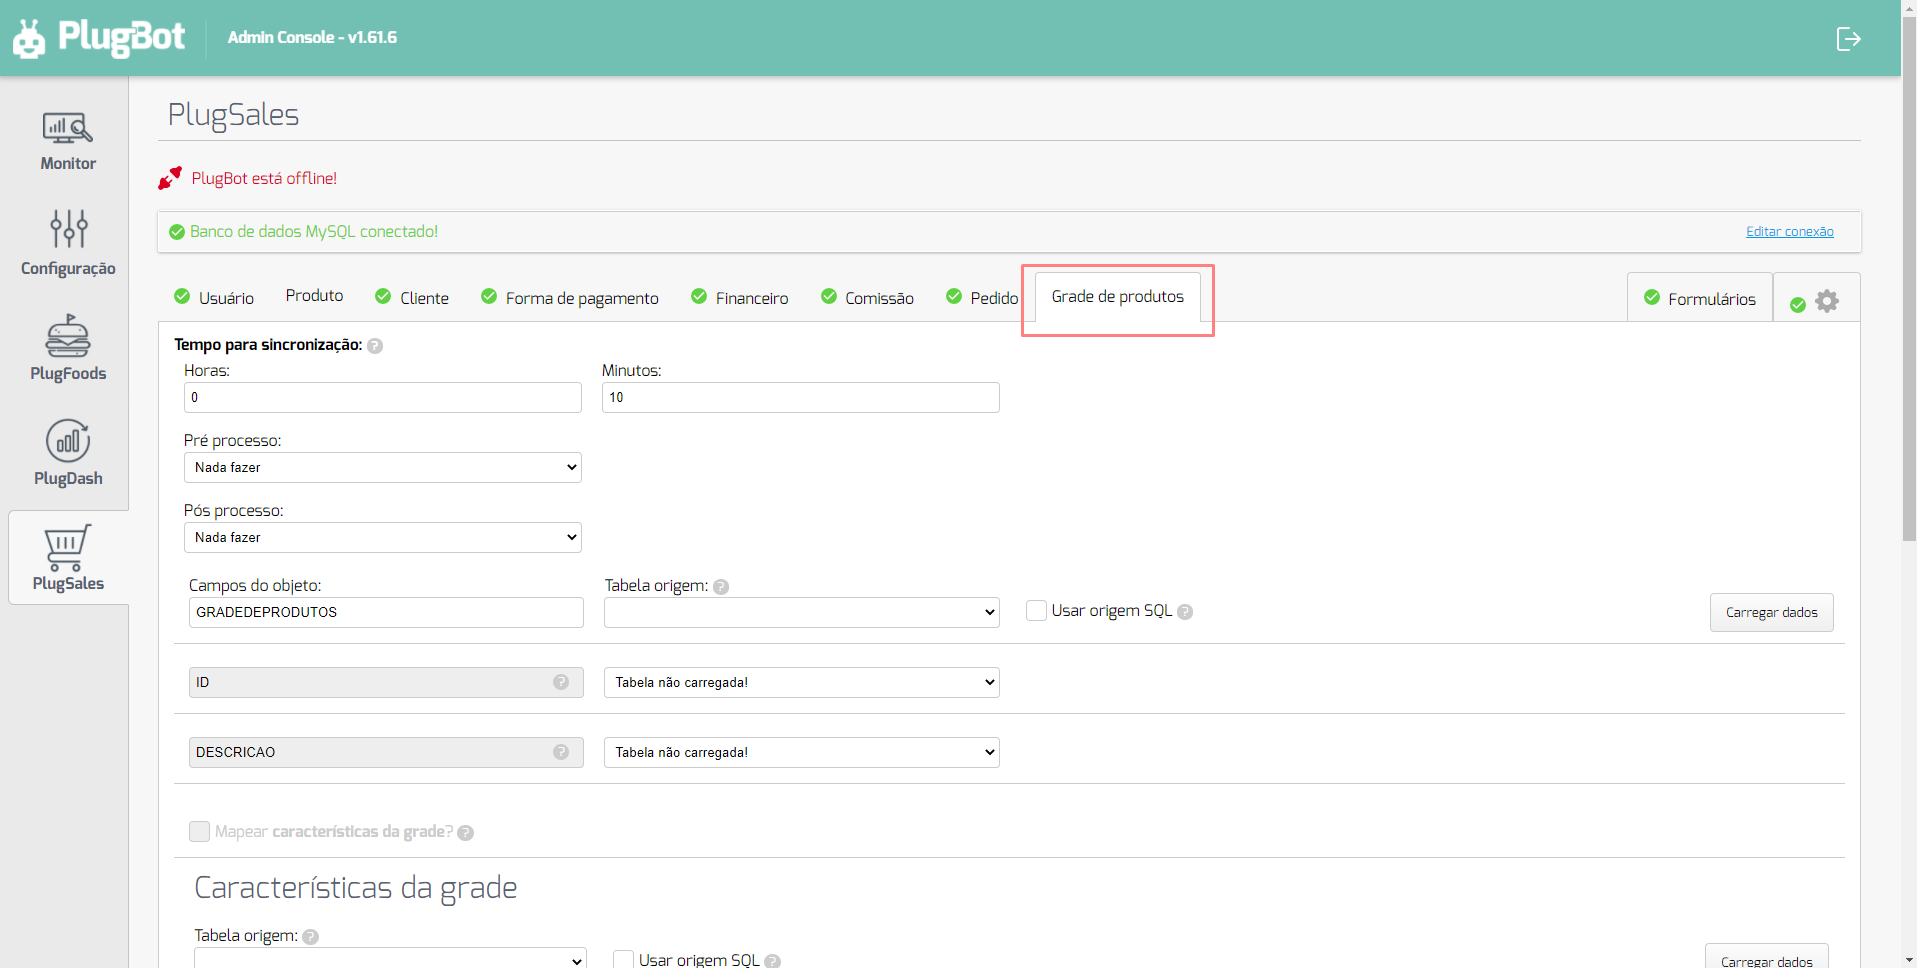Image resolution: width=1917 pixels, height=968 pixels.
Task: Click Carregar dados button under Características
Action: 1767,956
